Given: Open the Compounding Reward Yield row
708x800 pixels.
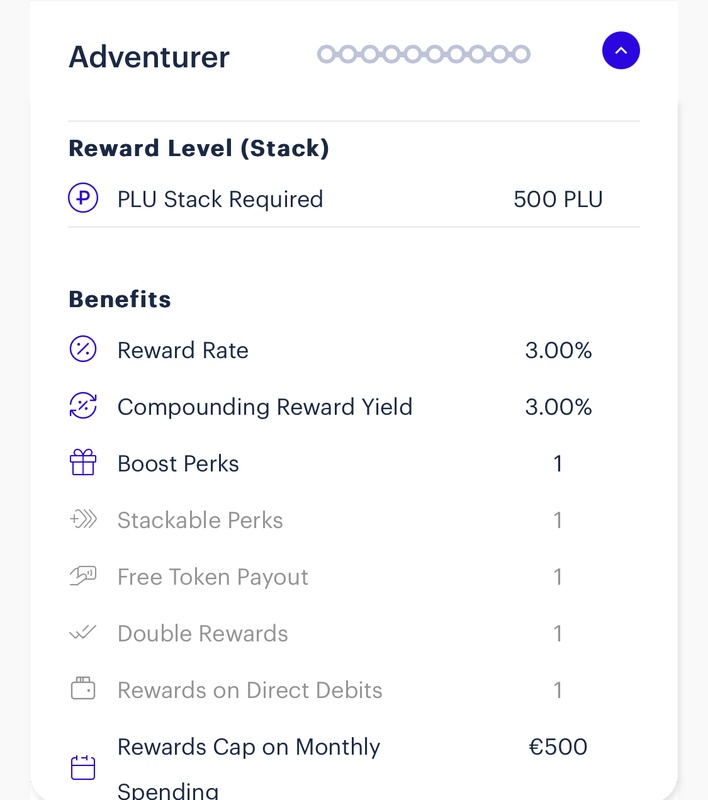Looking at the screenshot, I should (265, 407).
